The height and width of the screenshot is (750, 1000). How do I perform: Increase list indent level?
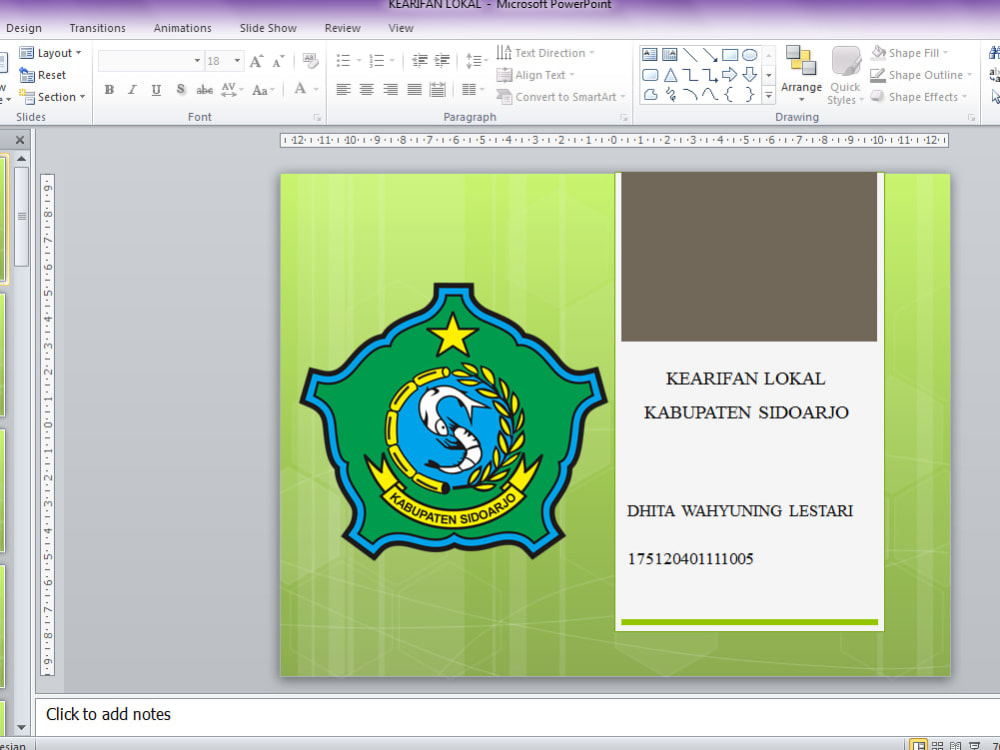442,61
